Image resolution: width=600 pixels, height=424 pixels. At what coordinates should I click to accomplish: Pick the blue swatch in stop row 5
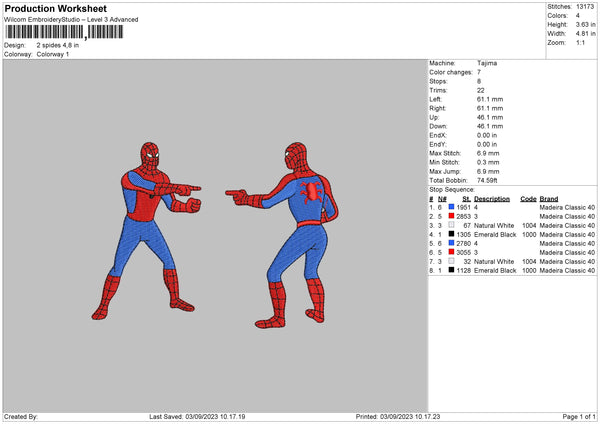[x=452, y=243]
